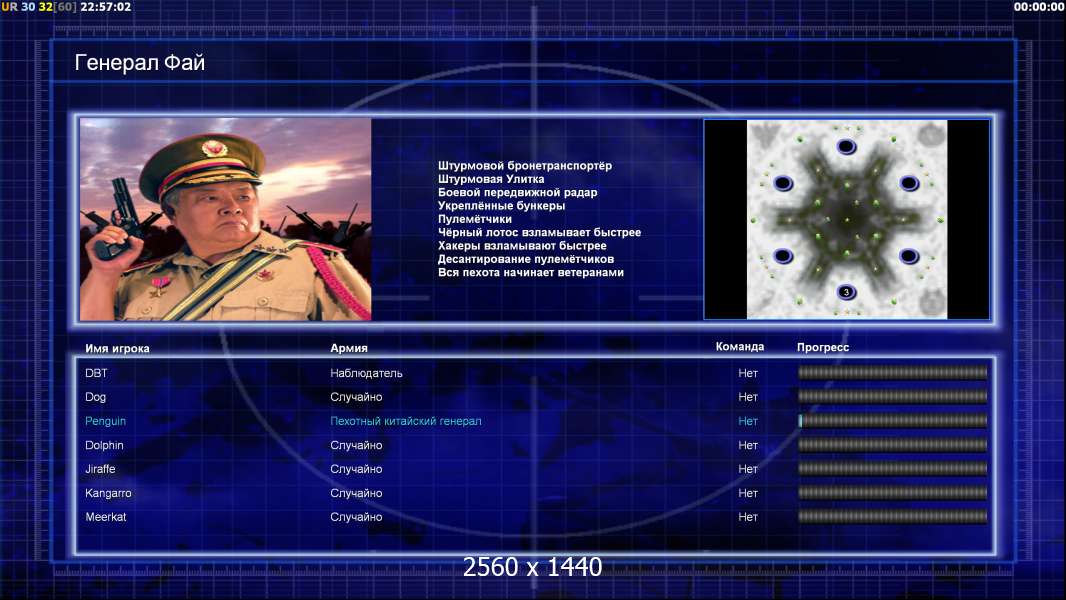Image resolution: width=1066 pixels, height=600 pixels.
Task: Select player name Dolphin
Action: click(x=104, y=445)
